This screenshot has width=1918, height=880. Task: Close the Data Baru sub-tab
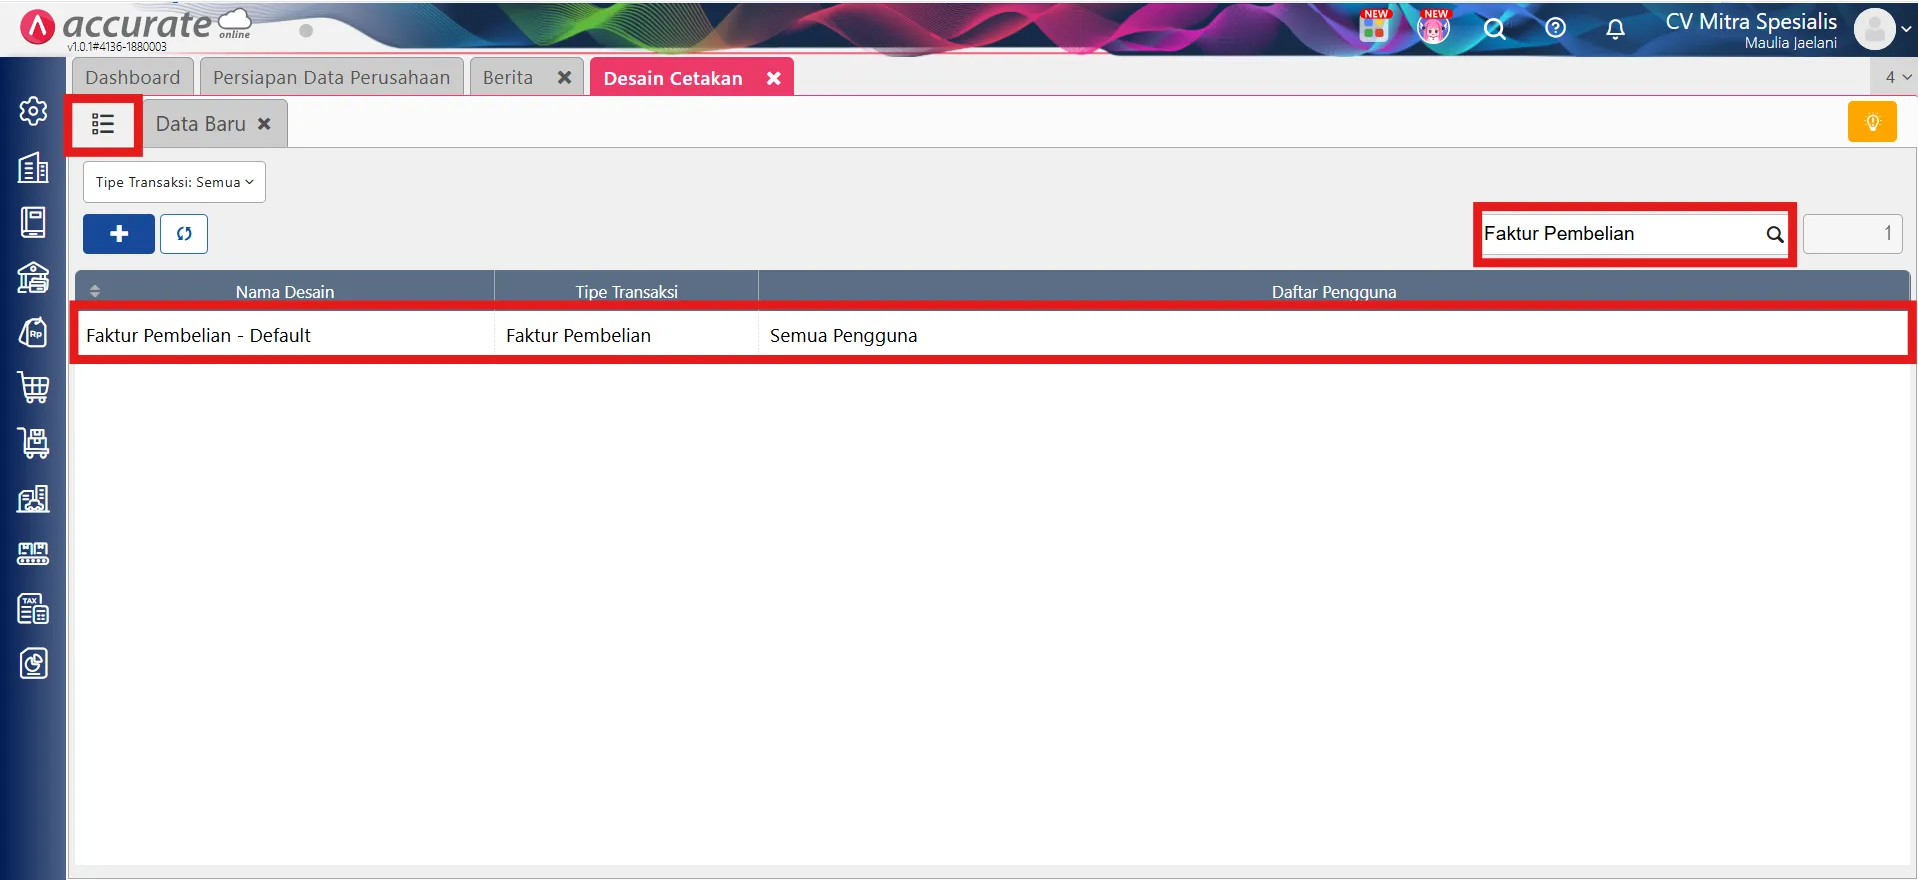264,124
